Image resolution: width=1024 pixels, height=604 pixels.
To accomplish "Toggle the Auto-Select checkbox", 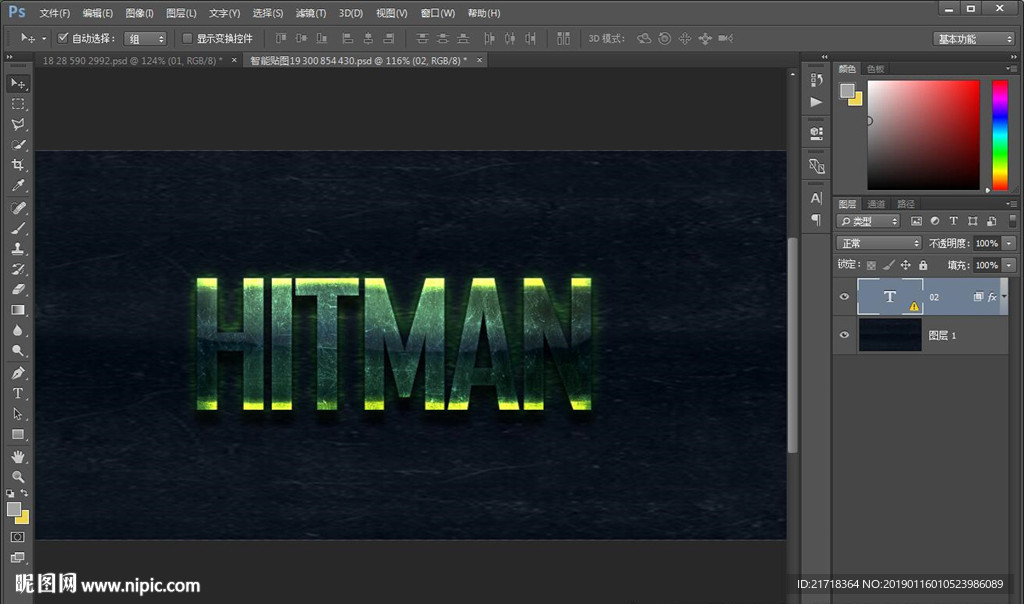I will 63,38.
